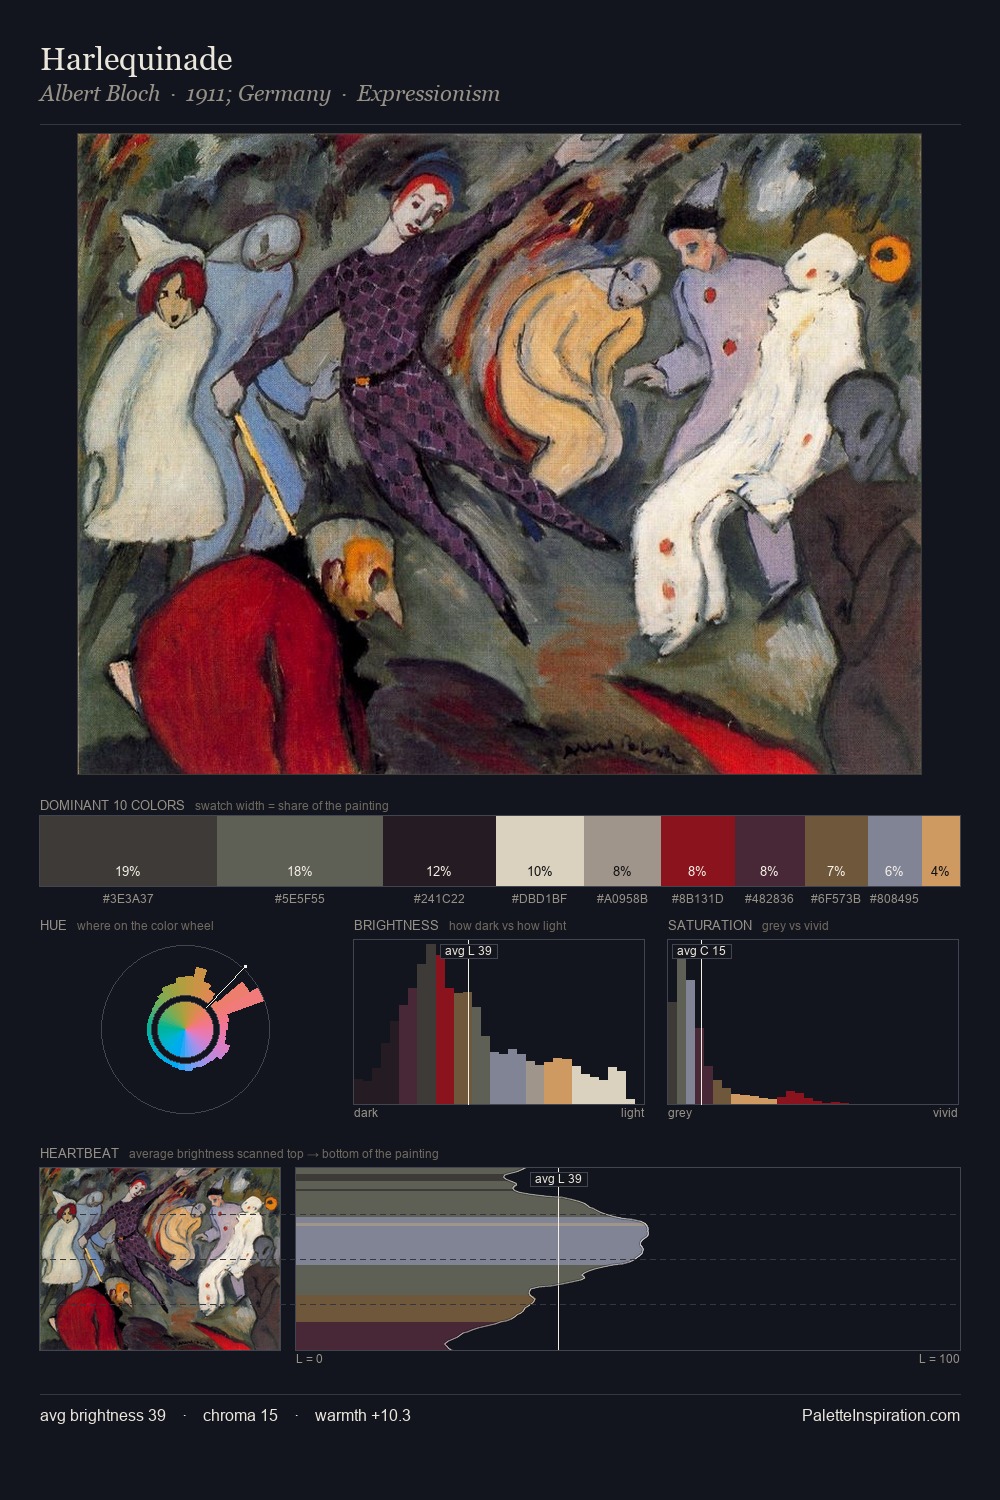Click the '#5E5F55' hex code text
The image size is (1000, 1500).
[x=300, y=898]
